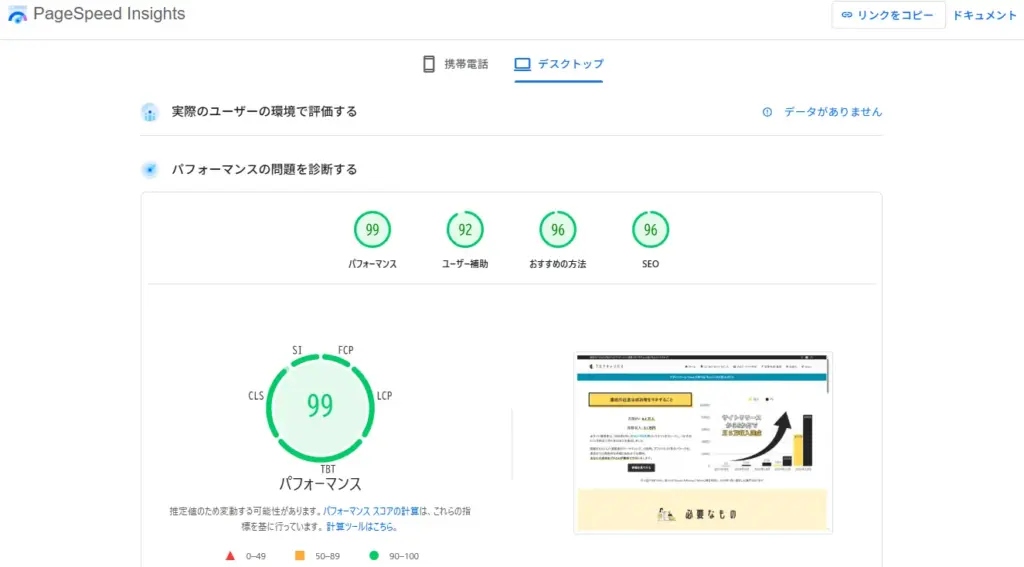Click the SI metric label on gauge

297,350
